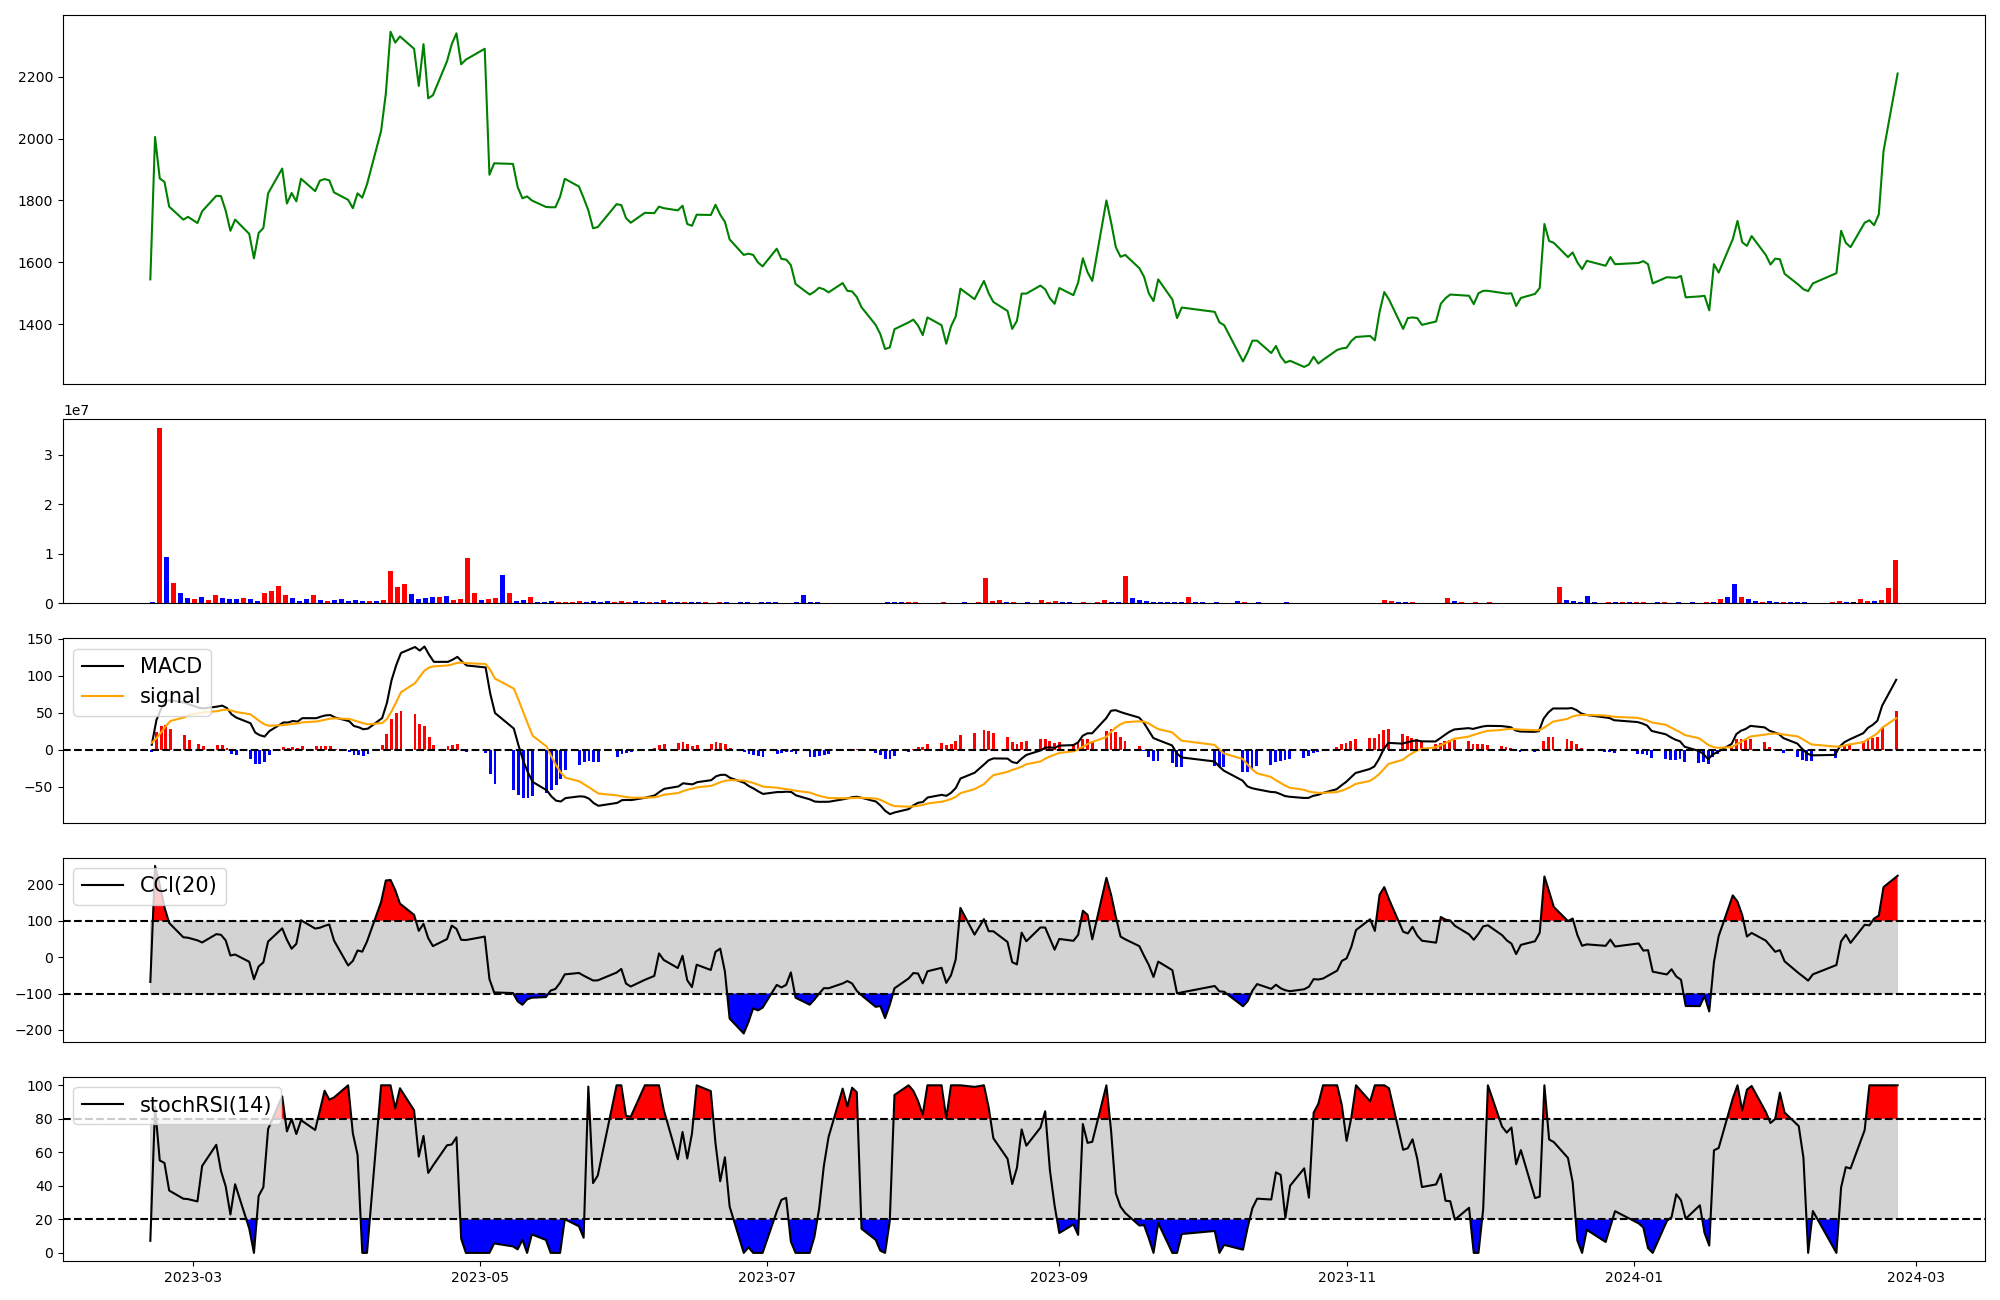Image resolution: width=2000 pixels, height=1300 pixels.
Task: Click the 2024-01 x-axis date label
Action: coord(1634,1277)
